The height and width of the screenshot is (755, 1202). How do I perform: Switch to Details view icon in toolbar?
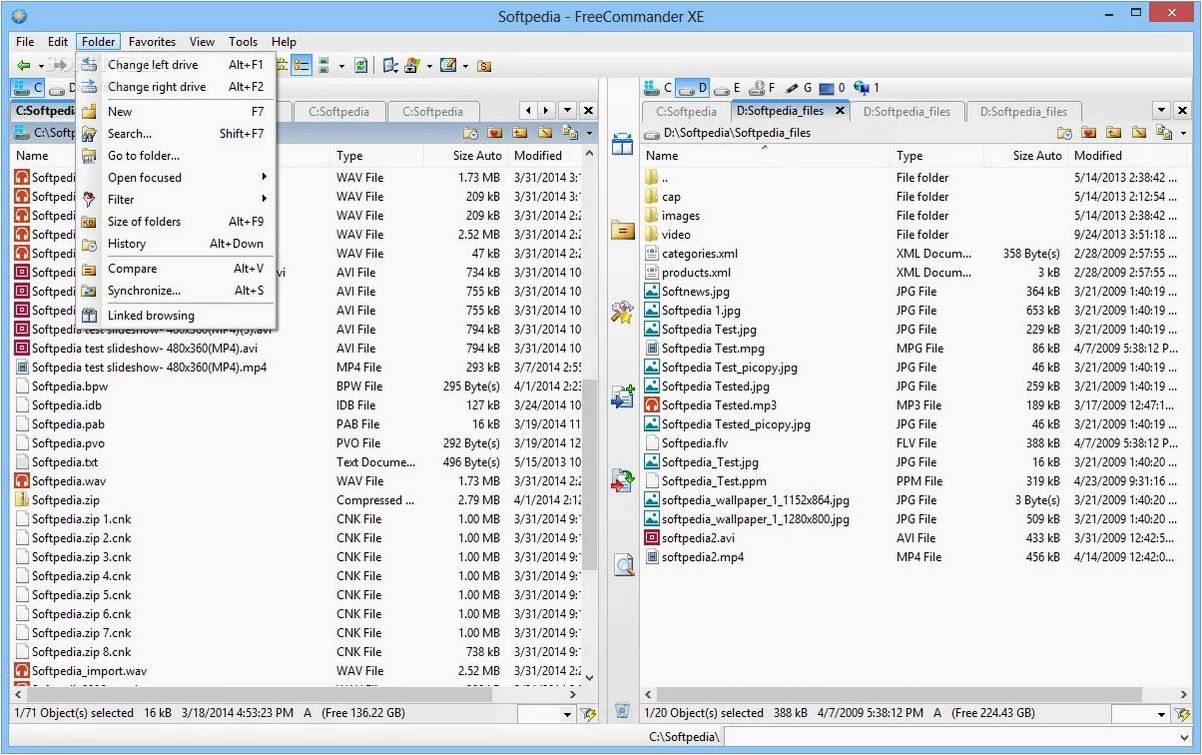click(x=301, y=66)
